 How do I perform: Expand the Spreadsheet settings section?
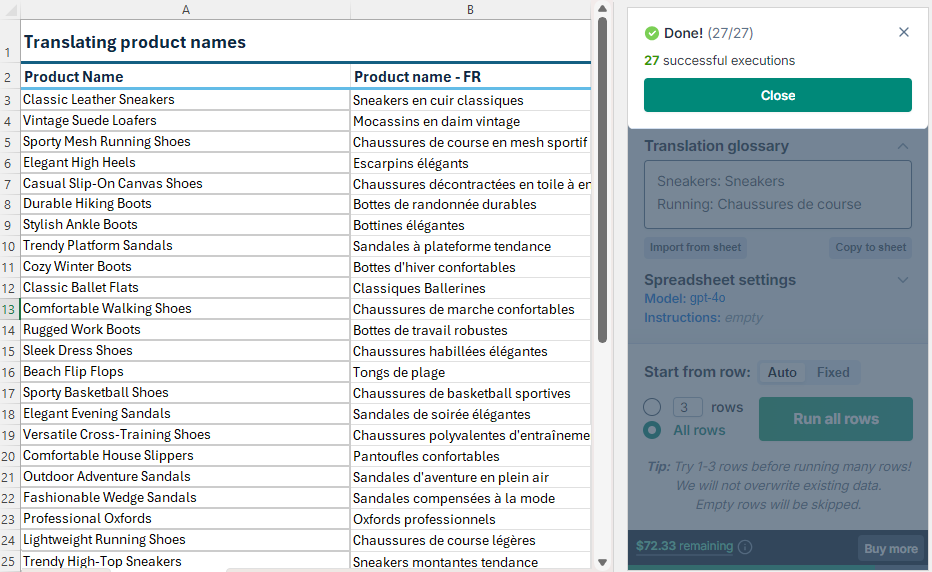click(x=903, y=280)
